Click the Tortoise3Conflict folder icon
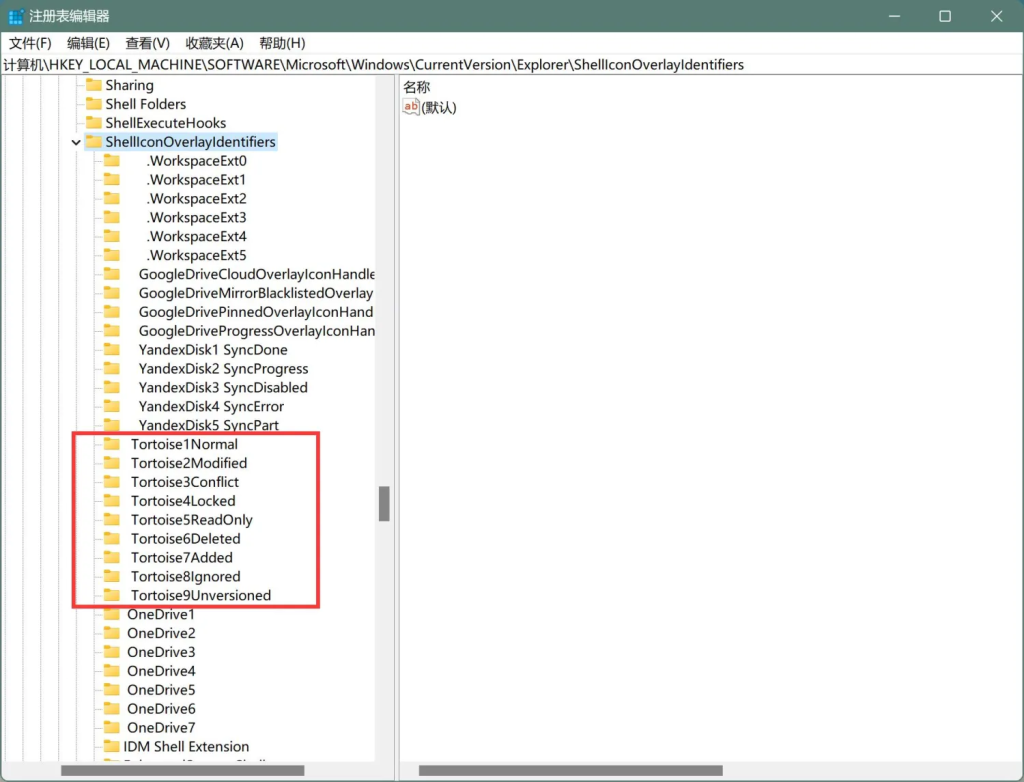 (112, 482)
